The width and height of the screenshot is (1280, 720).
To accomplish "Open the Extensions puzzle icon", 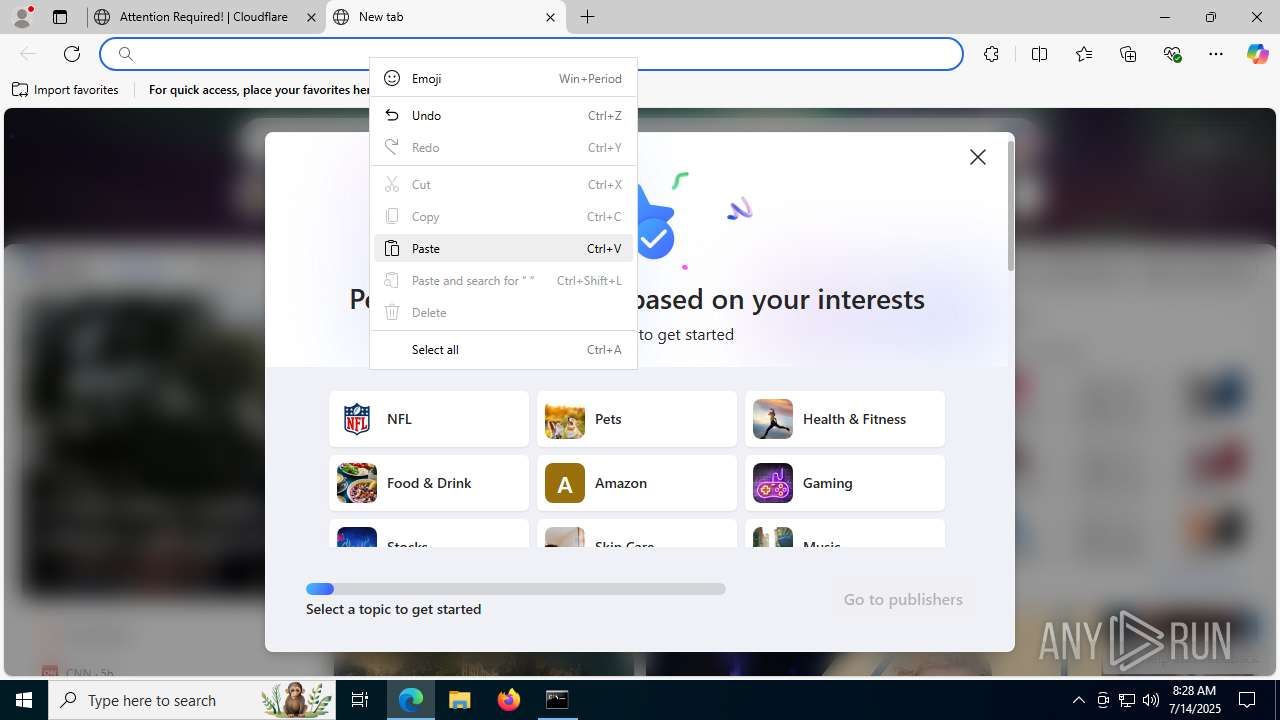I will click(x=991, y=54).
